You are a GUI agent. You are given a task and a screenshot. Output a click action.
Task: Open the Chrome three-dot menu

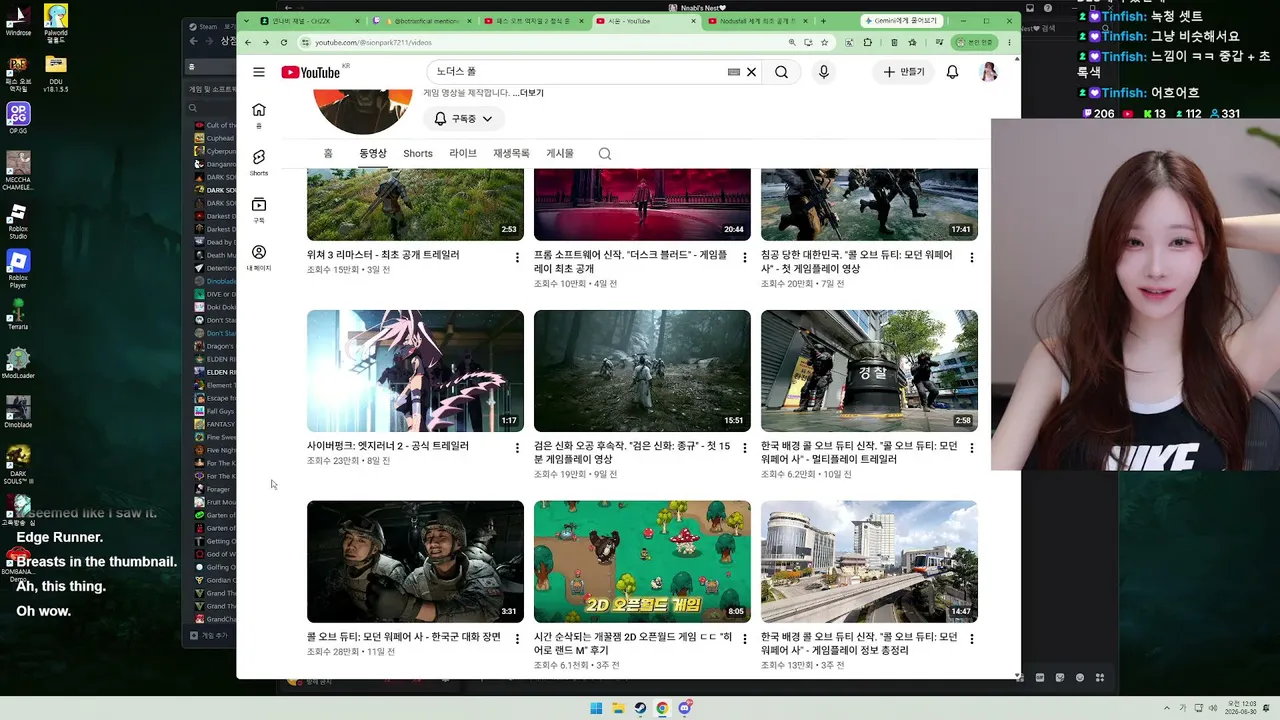[1009, 42]
